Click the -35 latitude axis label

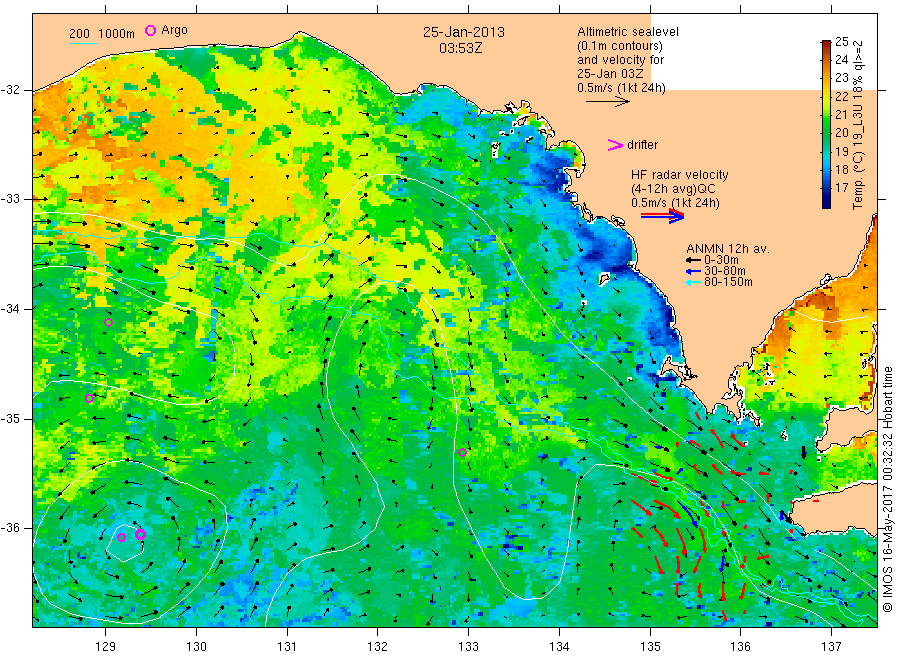click(10, 418)
